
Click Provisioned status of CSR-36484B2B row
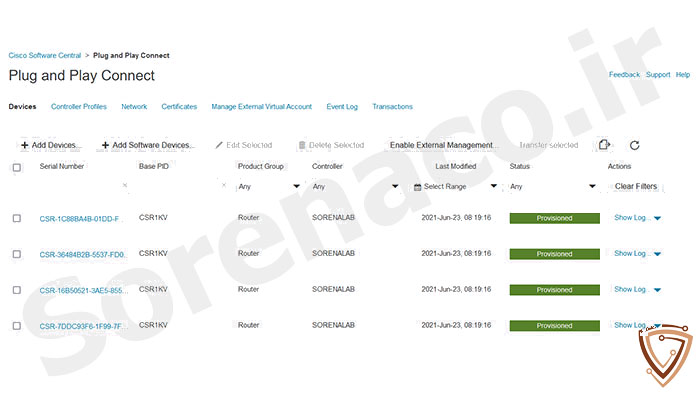point(554,254)
